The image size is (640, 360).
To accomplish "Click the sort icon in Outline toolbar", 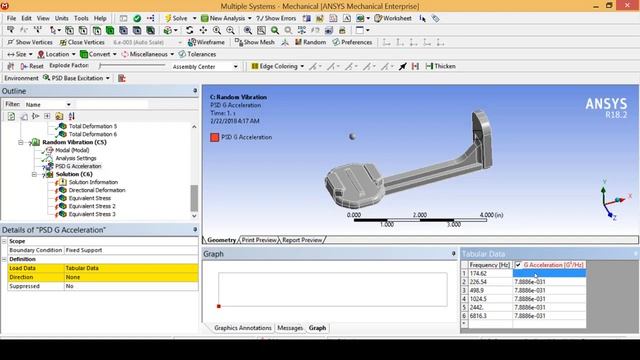I will pos(71,116).
